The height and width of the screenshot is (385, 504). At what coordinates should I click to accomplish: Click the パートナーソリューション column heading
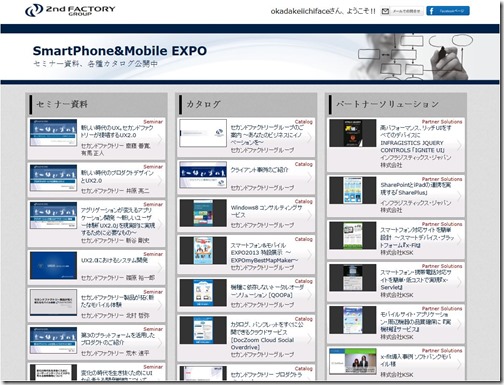pos(387,104)
